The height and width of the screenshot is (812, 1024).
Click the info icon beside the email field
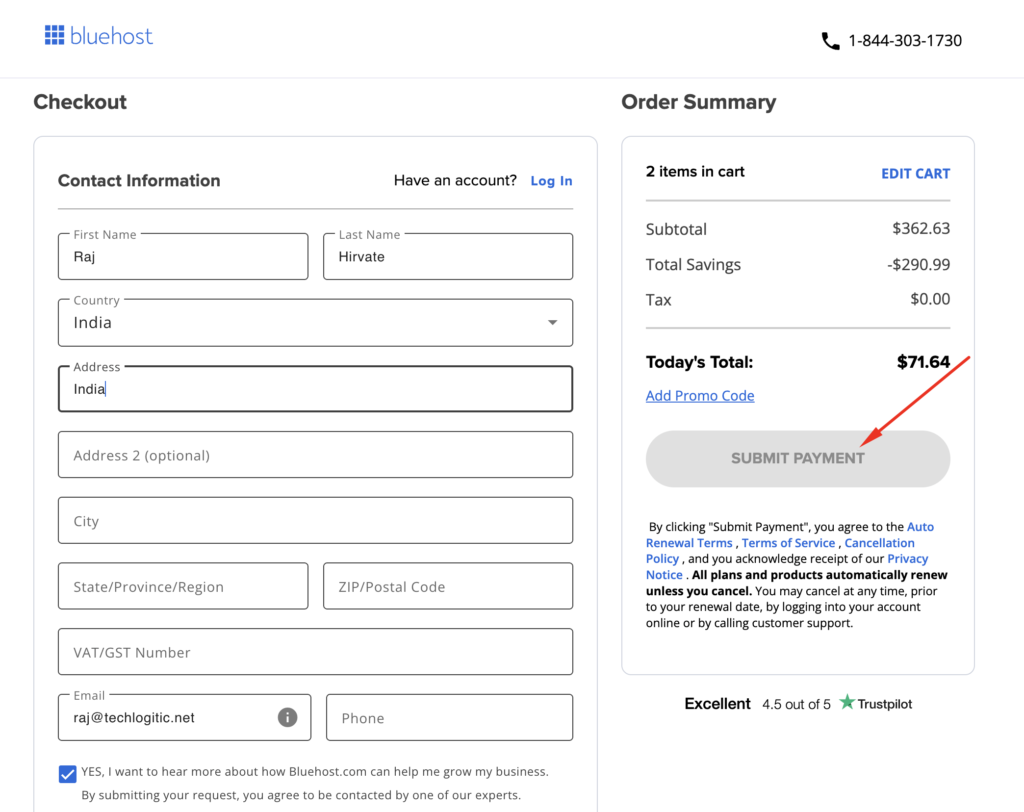pos(286,717)
